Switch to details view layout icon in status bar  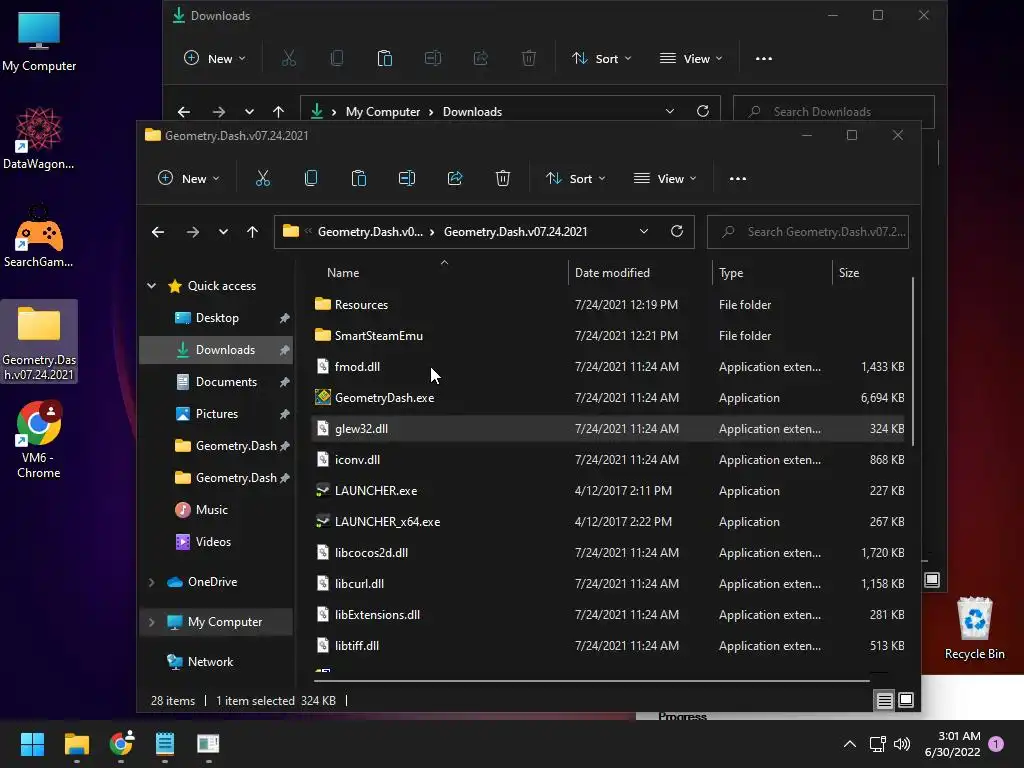[x=884, y=701]
